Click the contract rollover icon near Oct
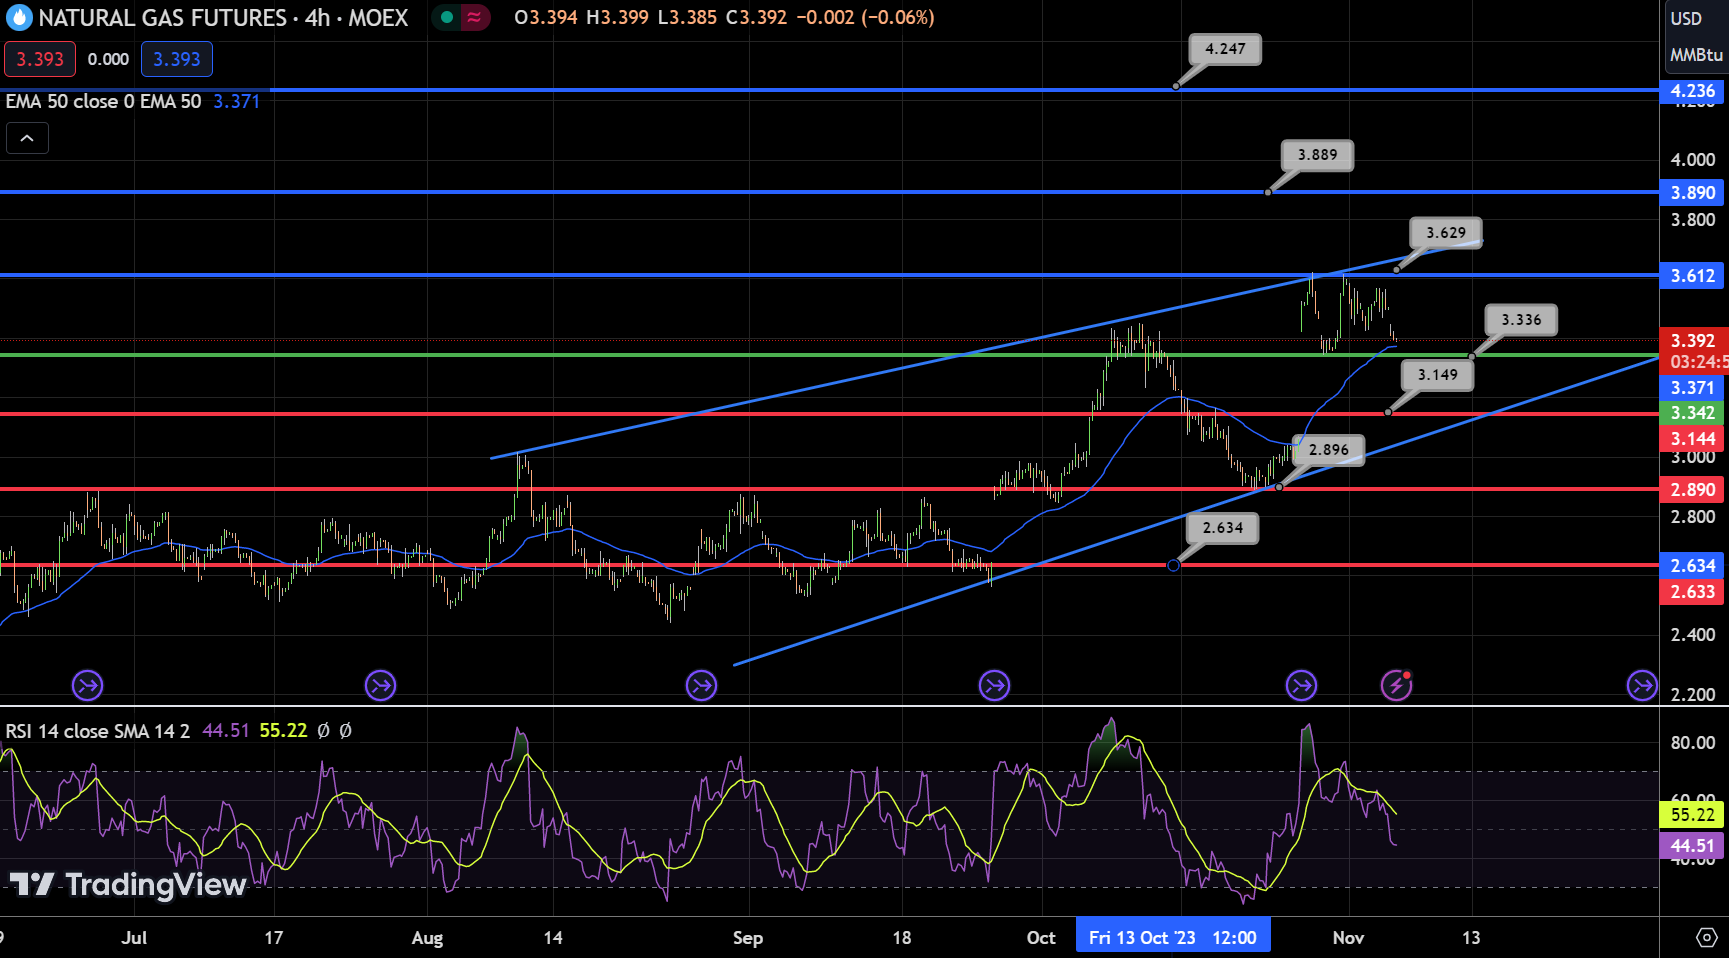Image resolution: width=1729 pixels, height=958 pixels. click(x=995, y=686)
